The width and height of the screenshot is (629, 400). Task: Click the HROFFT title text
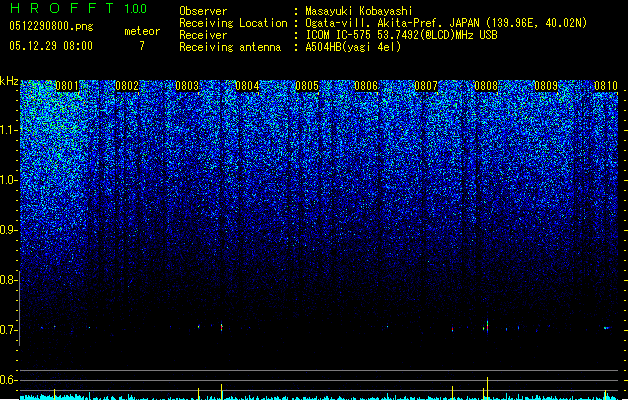point(62,8)
